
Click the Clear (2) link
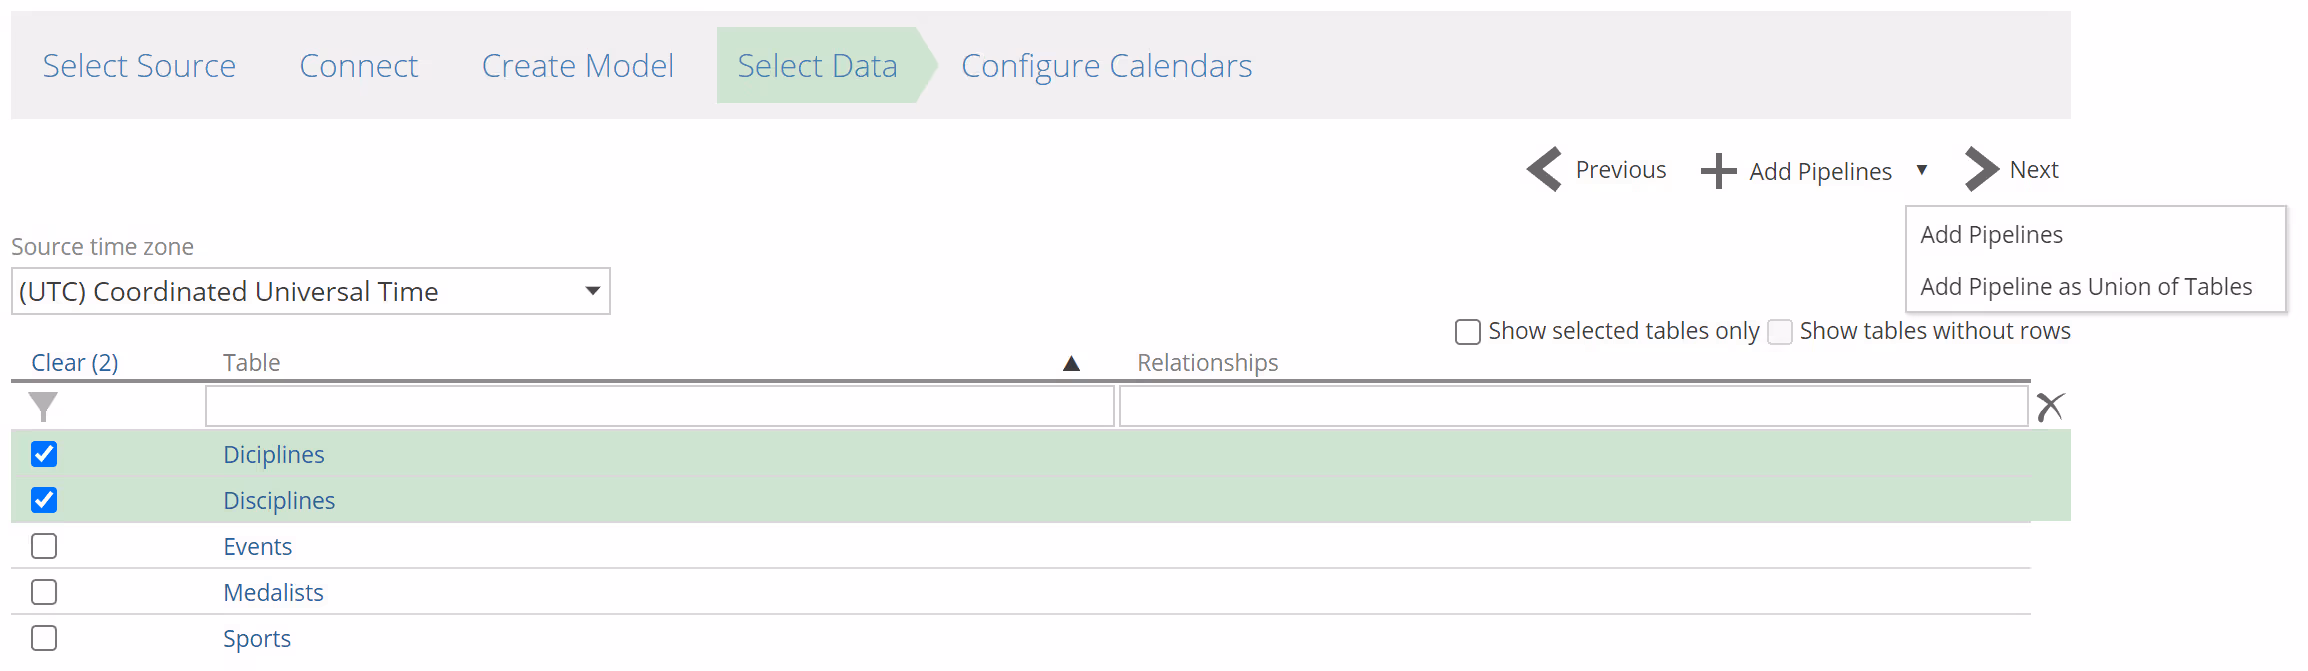pyautogui.click(x=75, y=363)
